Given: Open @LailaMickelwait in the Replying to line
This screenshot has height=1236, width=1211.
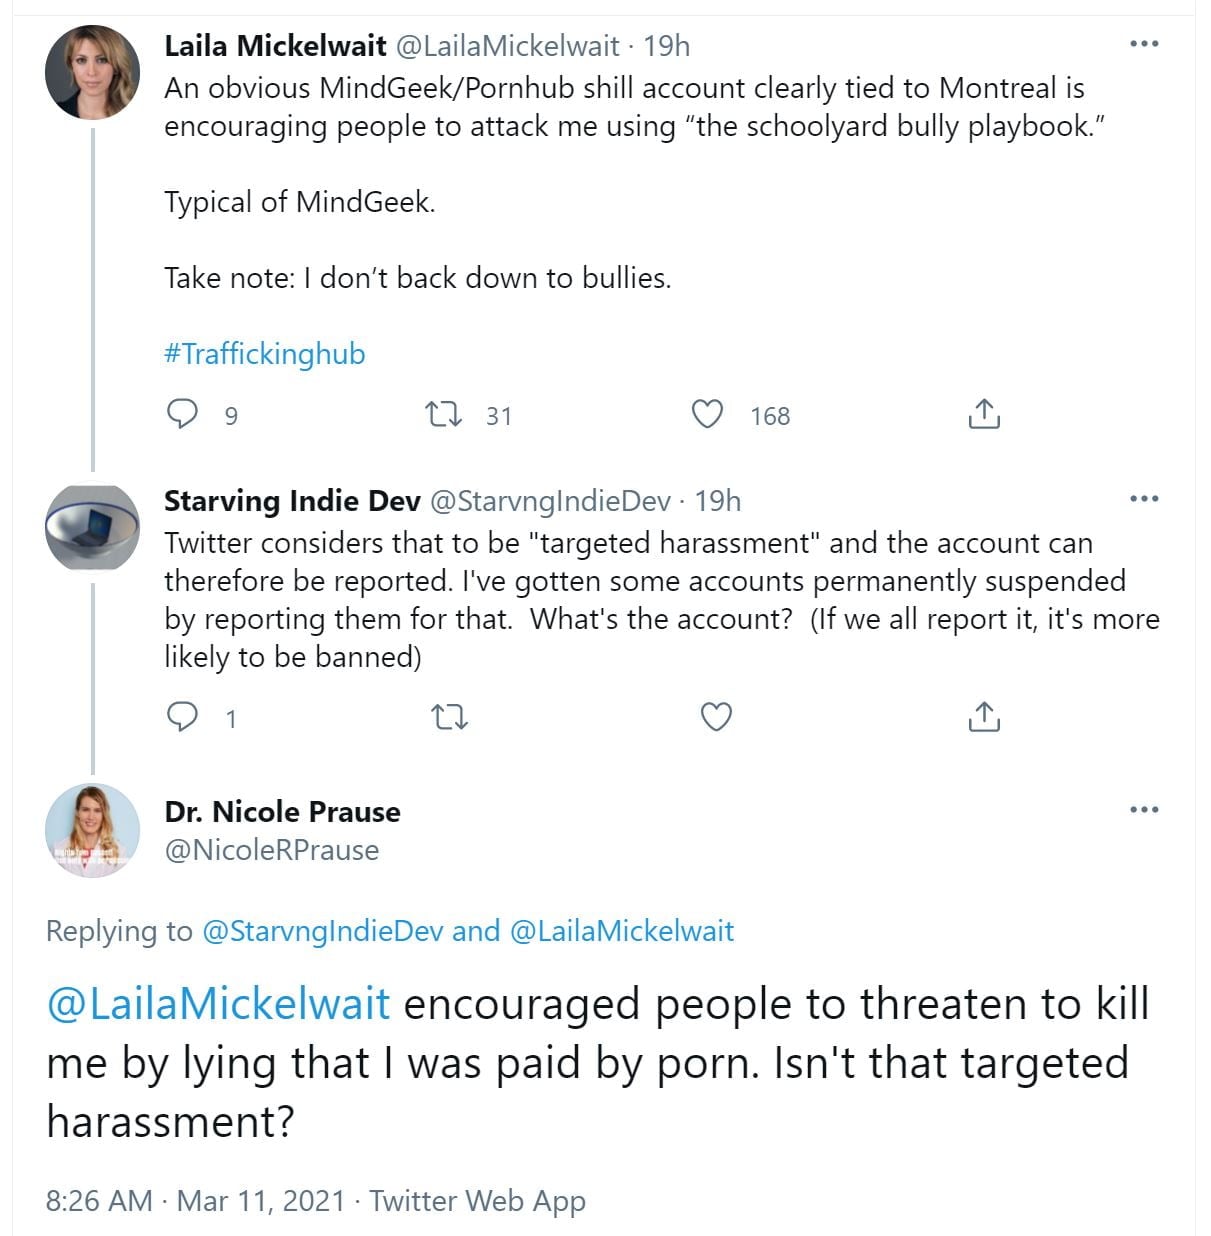Looking at the screenshot, I should tap(622, 931).
